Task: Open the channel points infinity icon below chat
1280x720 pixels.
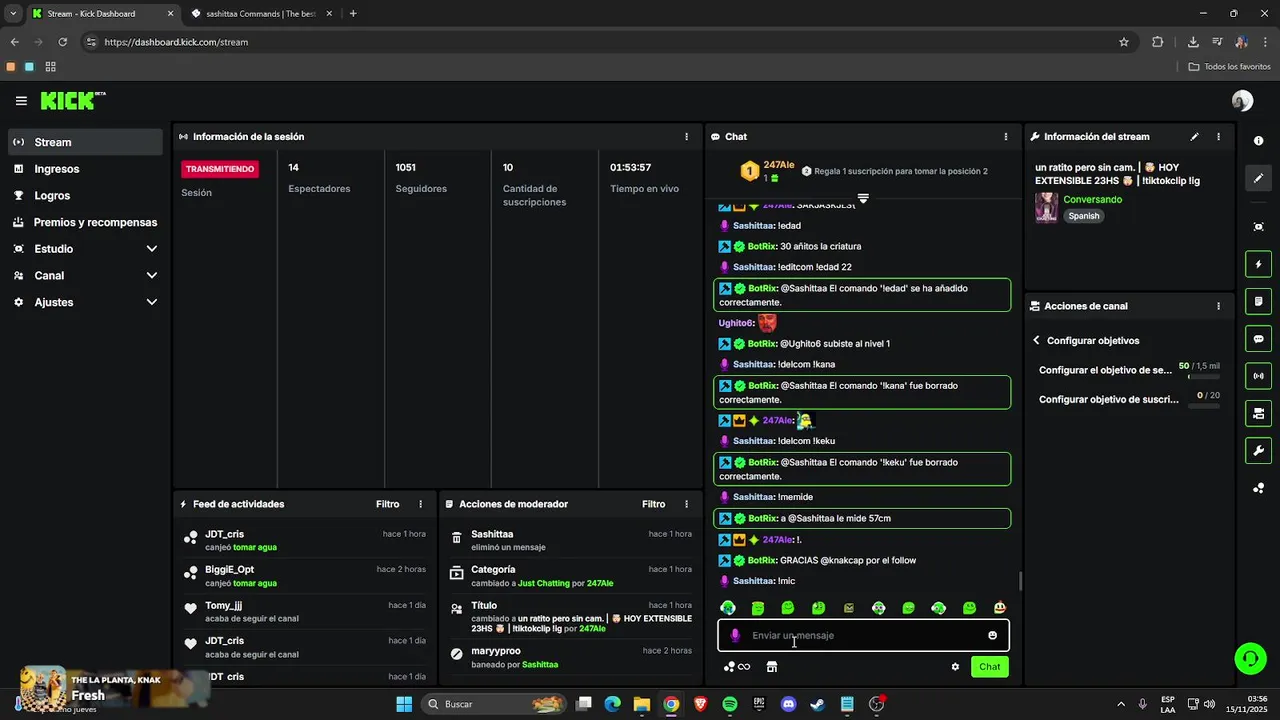Action: tap(737, 667)
